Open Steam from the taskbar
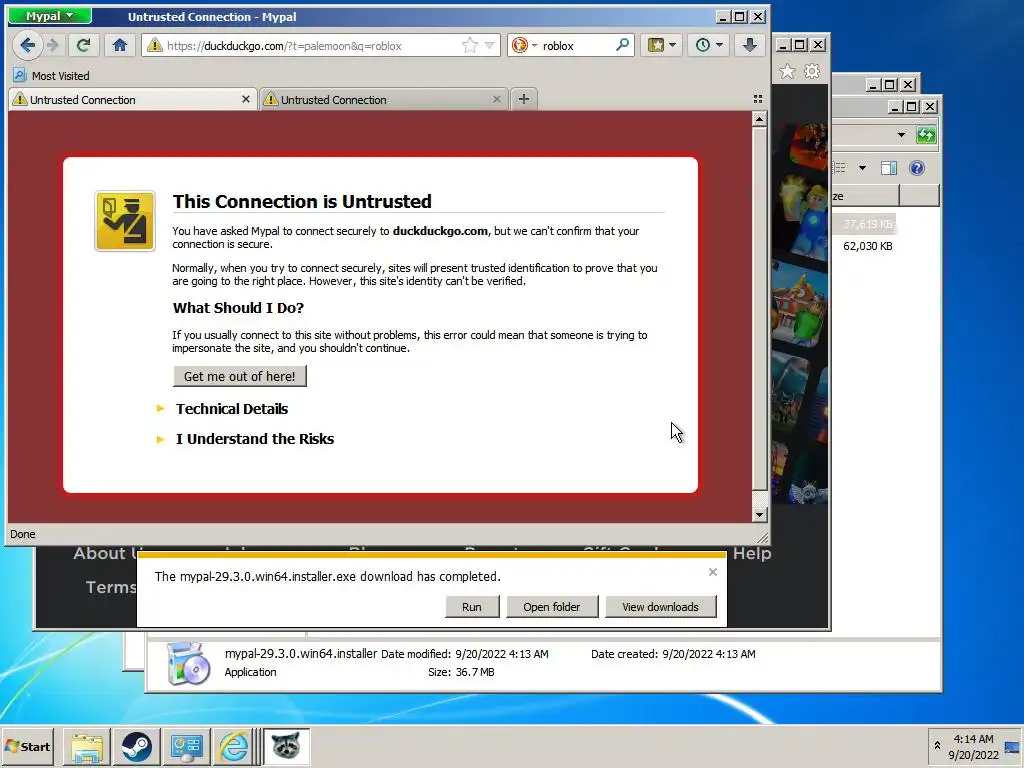This screenshot has width=1024, height=768. pos(136,746)
